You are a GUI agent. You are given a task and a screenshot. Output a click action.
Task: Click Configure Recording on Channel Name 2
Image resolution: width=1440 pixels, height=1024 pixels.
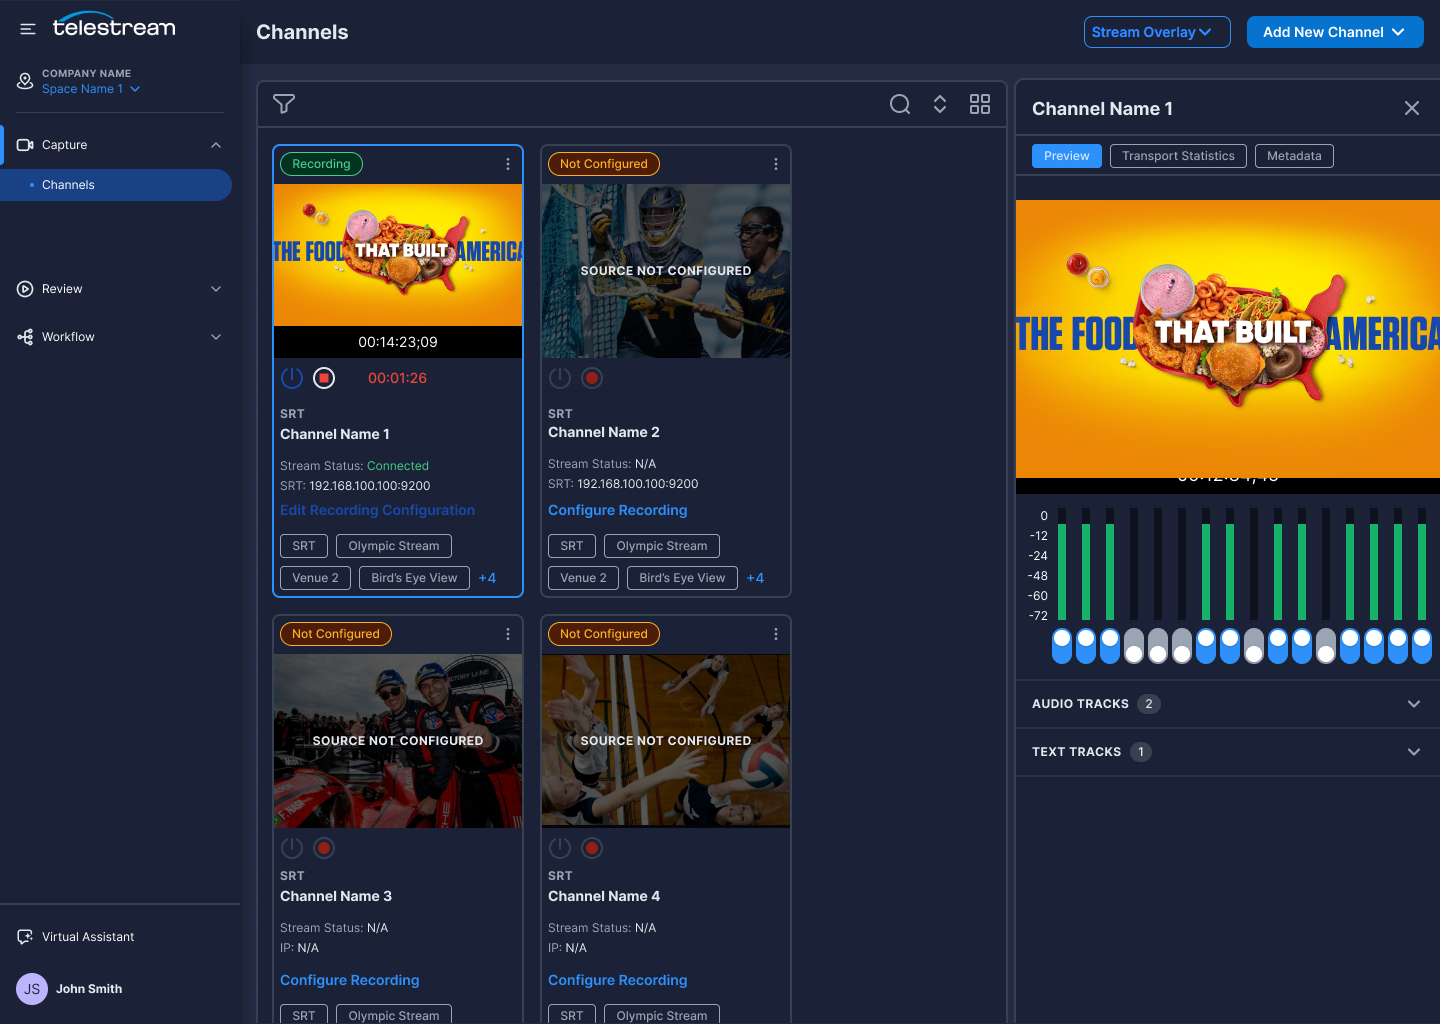click(x=617, y=510)
